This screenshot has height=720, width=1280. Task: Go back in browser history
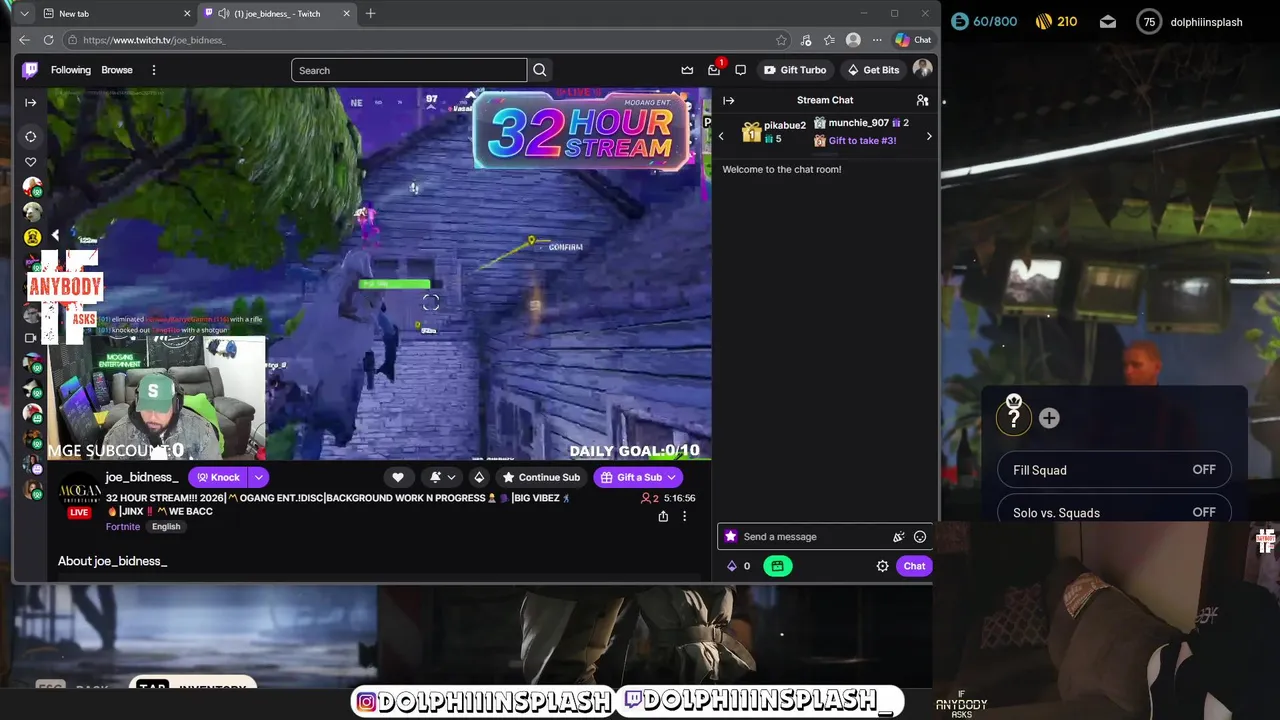[x=24, y=40]
